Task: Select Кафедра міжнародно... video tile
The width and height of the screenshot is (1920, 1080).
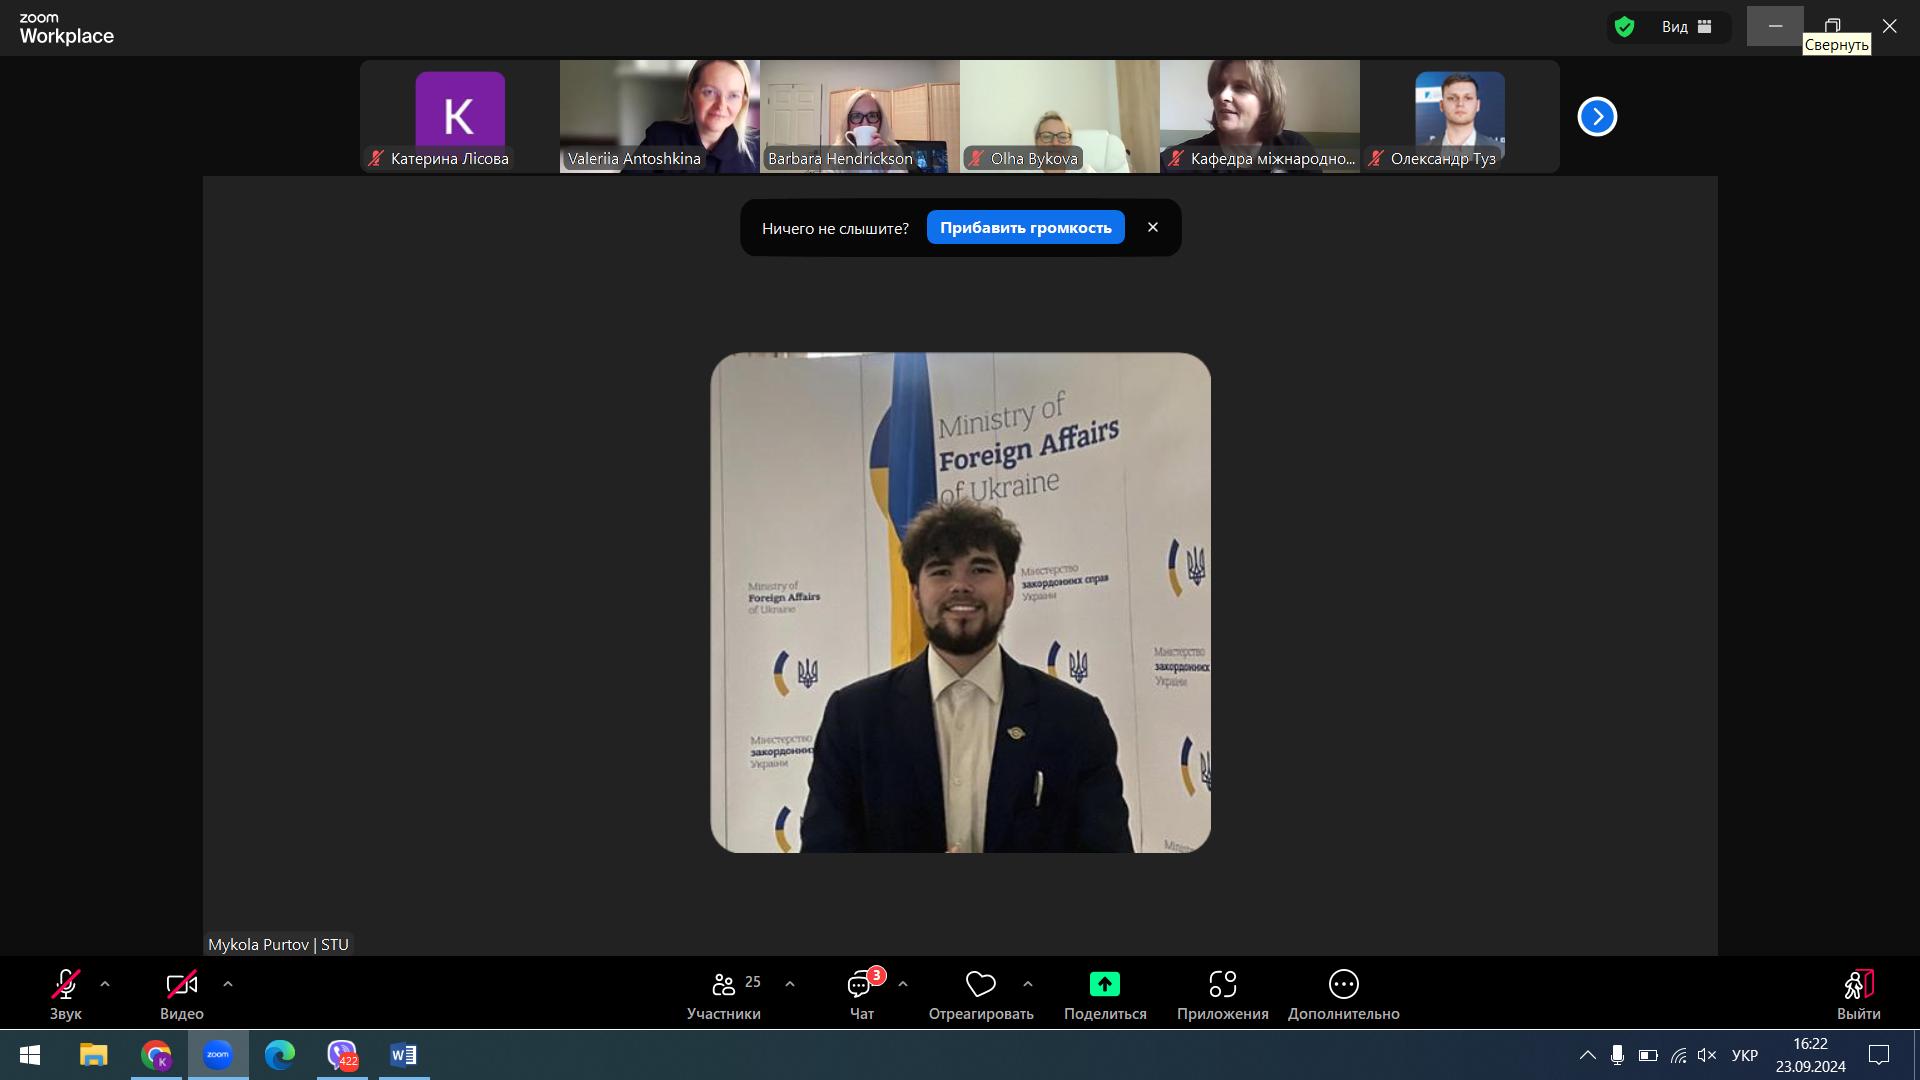Action: pos(1260,116)
